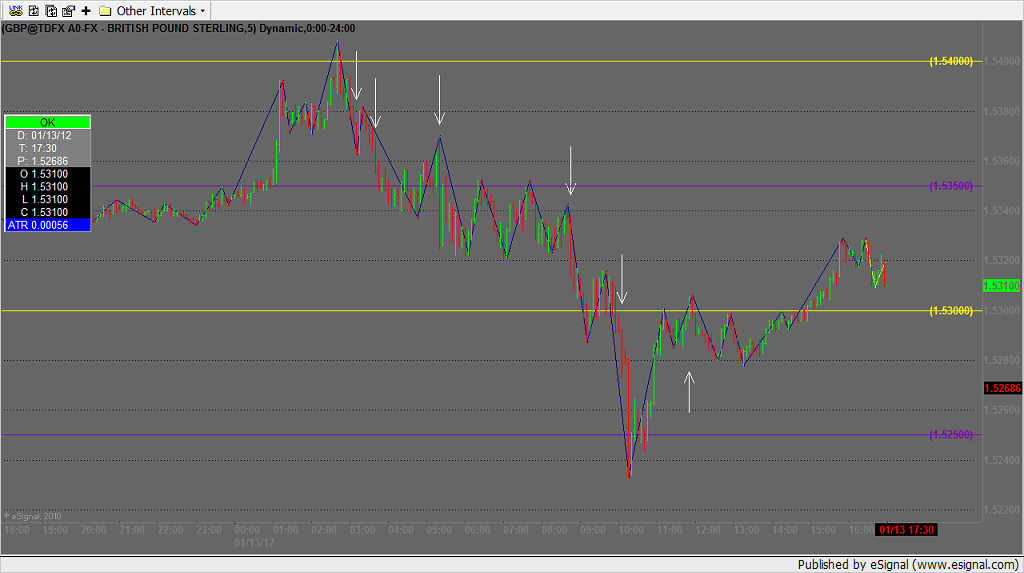Click the 21:00 time axis label

coord(132,530)
